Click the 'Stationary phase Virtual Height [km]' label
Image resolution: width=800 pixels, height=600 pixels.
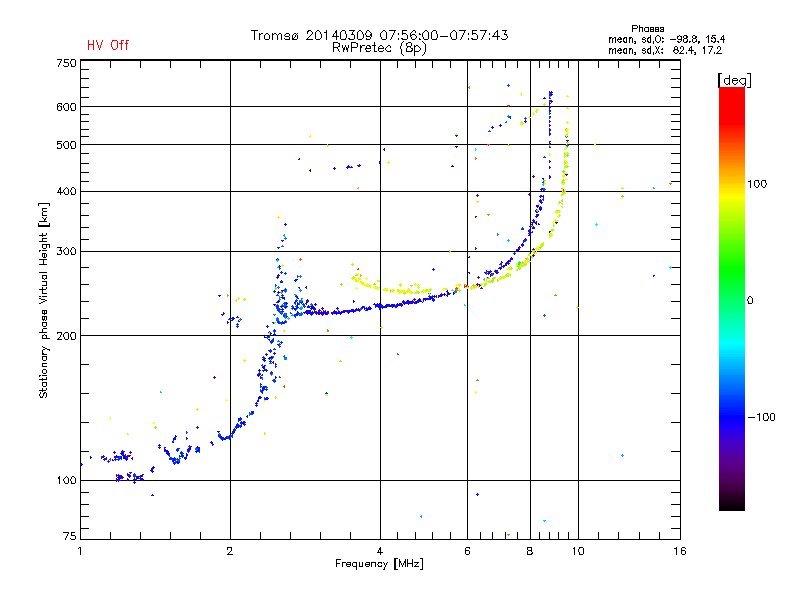[x=44, y=300]
